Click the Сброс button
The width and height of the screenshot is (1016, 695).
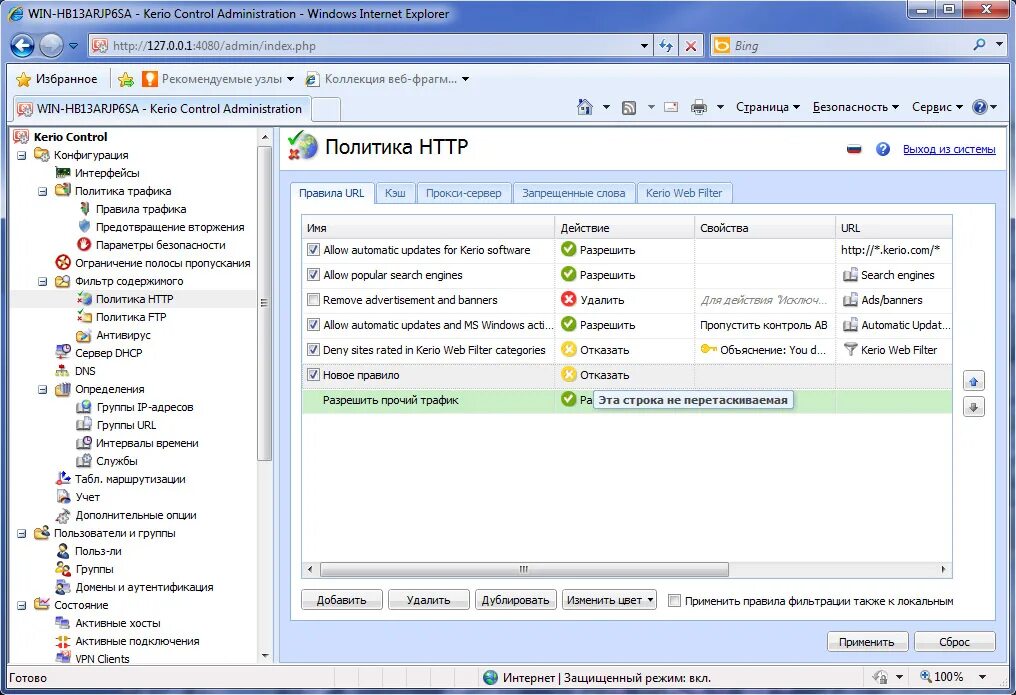point(954,641)
